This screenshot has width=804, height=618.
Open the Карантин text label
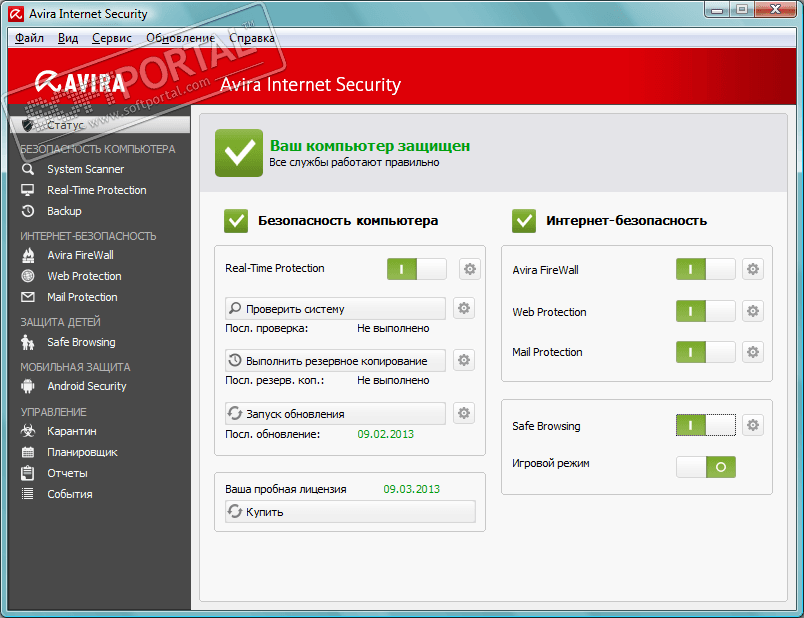[72, 431]
